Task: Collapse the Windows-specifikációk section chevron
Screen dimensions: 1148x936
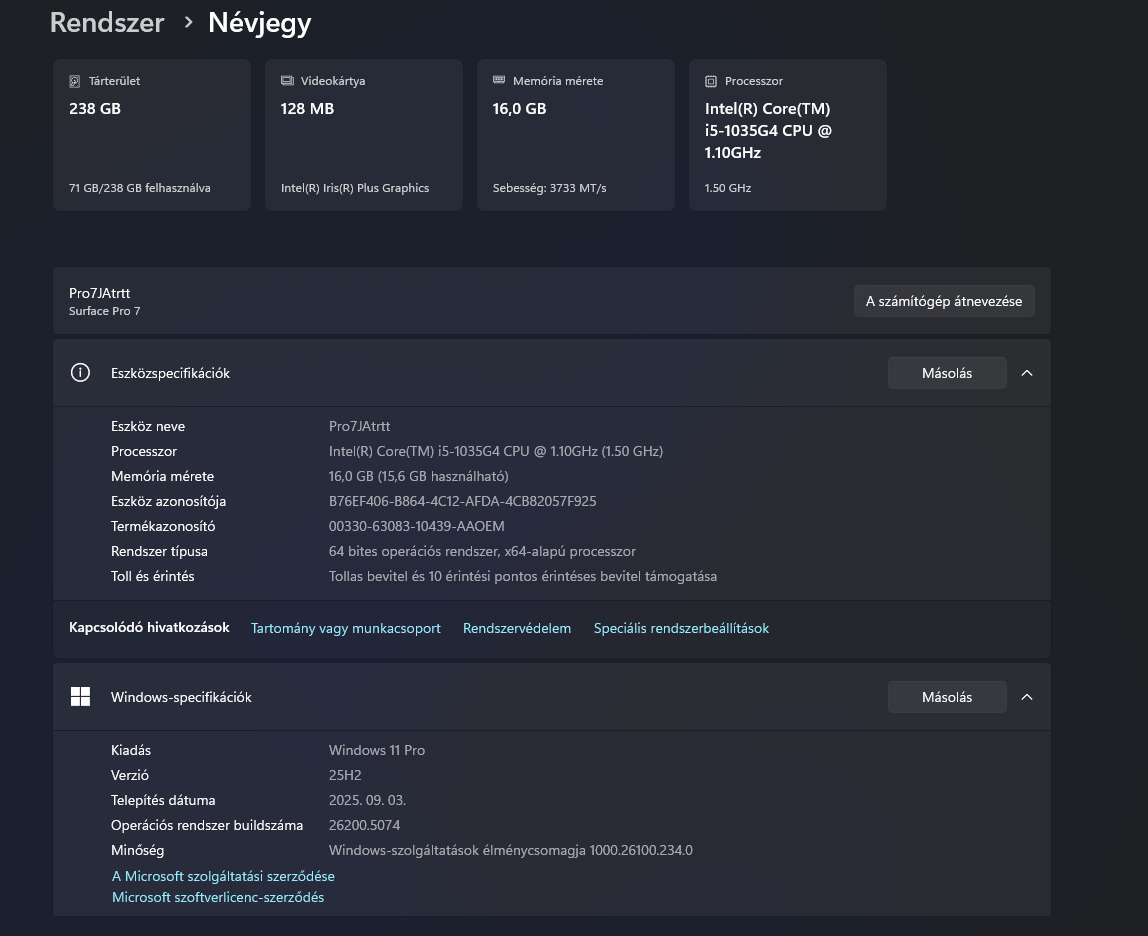Action: (x=1027, y=697)
